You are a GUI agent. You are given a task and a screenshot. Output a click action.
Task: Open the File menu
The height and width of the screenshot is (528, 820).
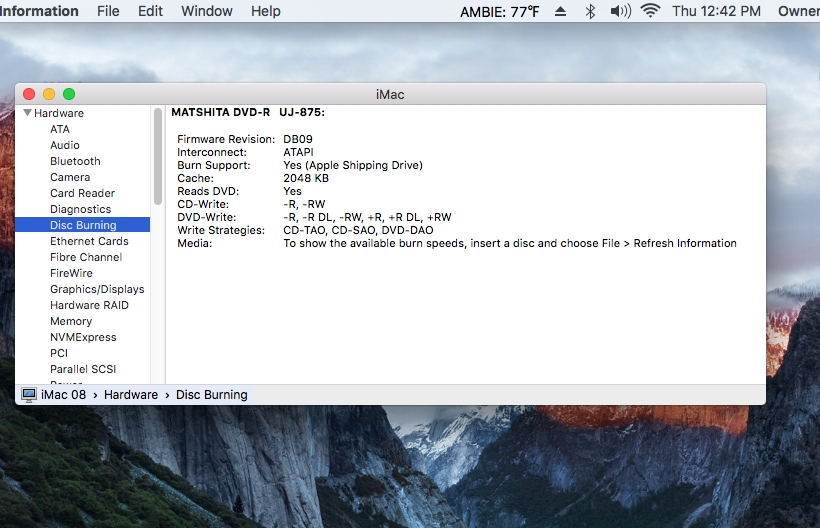108,11
